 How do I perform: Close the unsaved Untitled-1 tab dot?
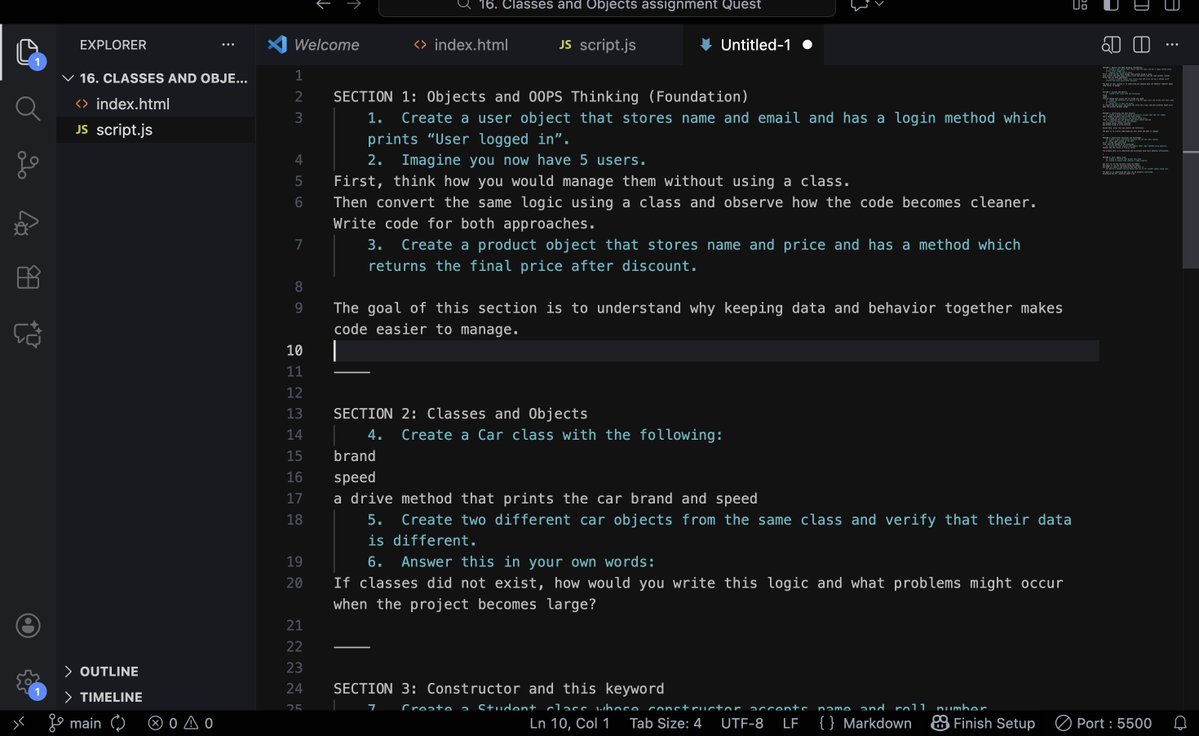(807, 44)
